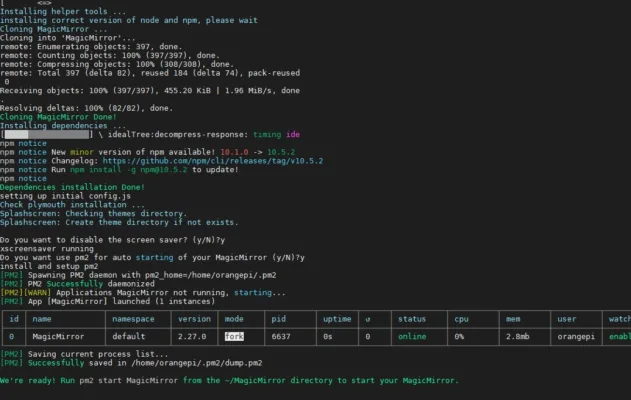Click the 'namespace' column header

[133, 319]
